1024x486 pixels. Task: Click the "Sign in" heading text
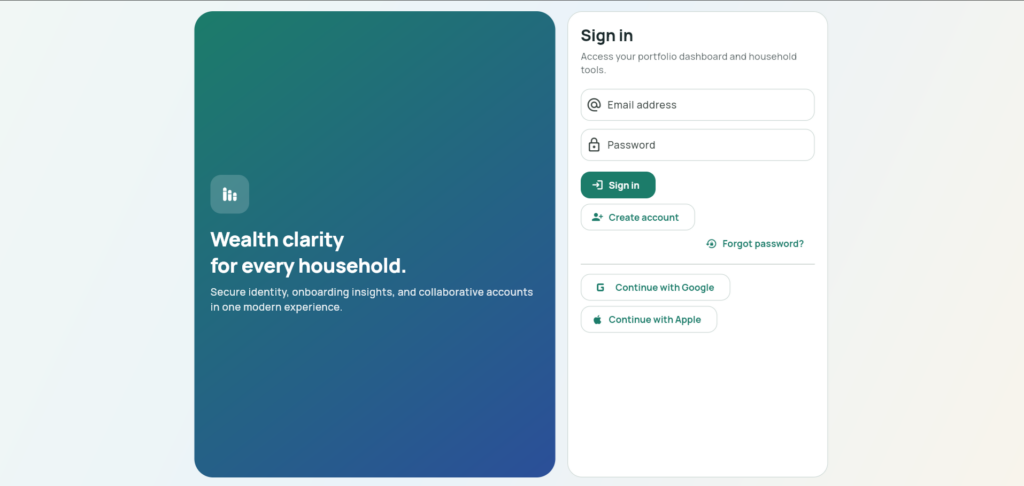point(607,35)
